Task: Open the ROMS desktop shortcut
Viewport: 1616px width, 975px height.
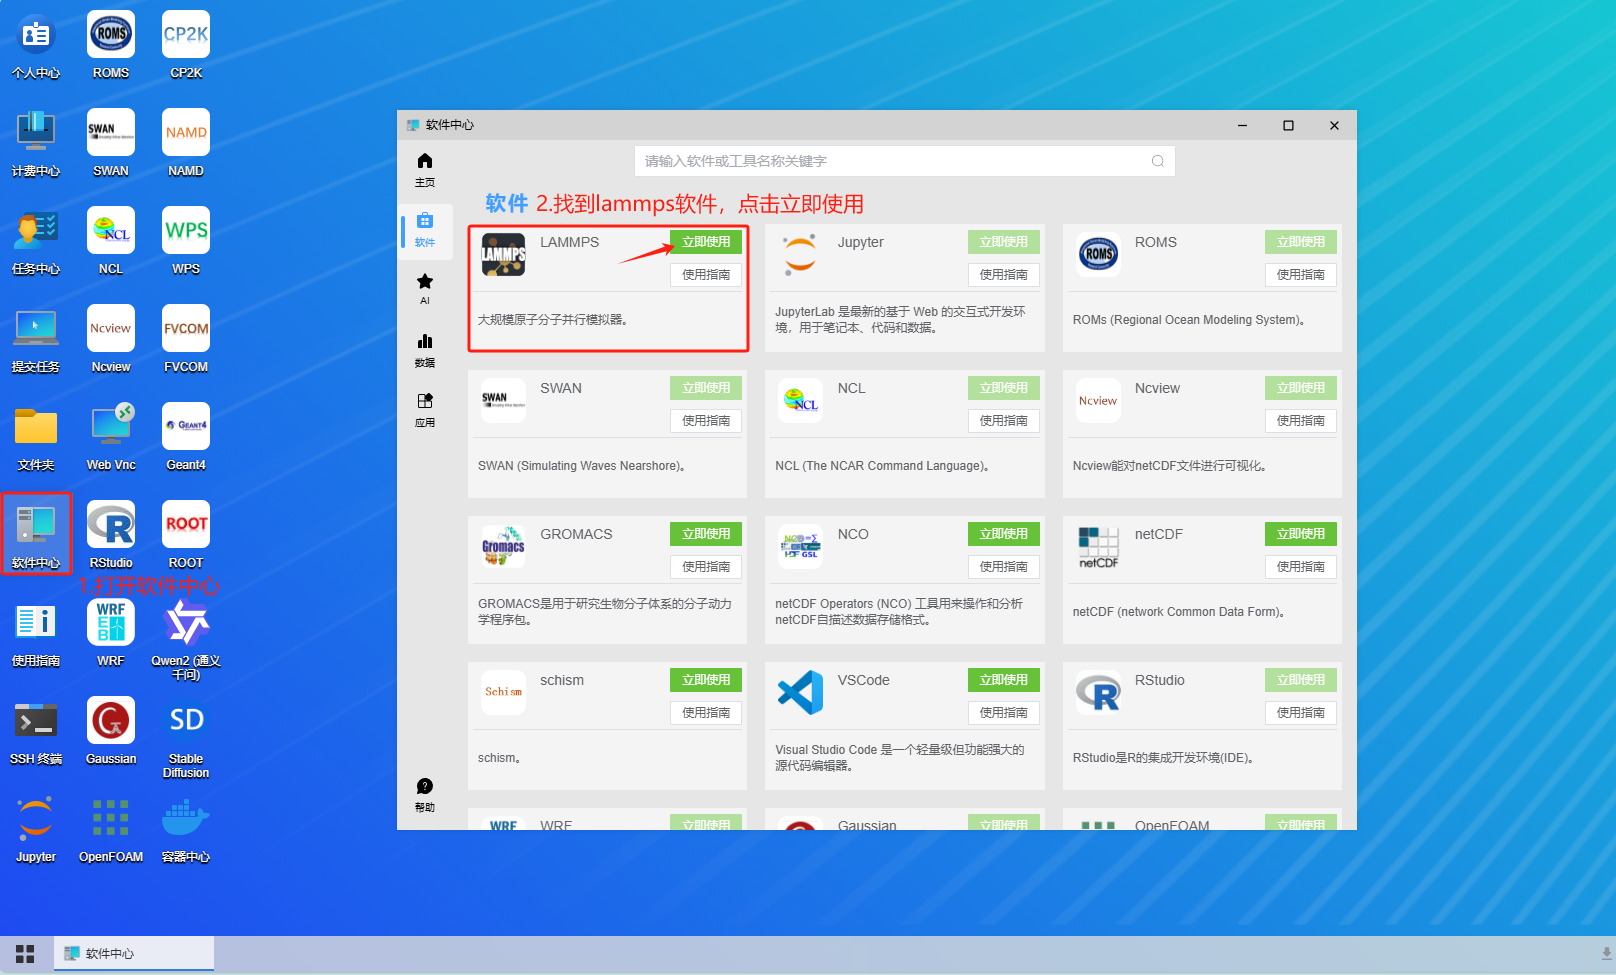Action: click(111, 46)
